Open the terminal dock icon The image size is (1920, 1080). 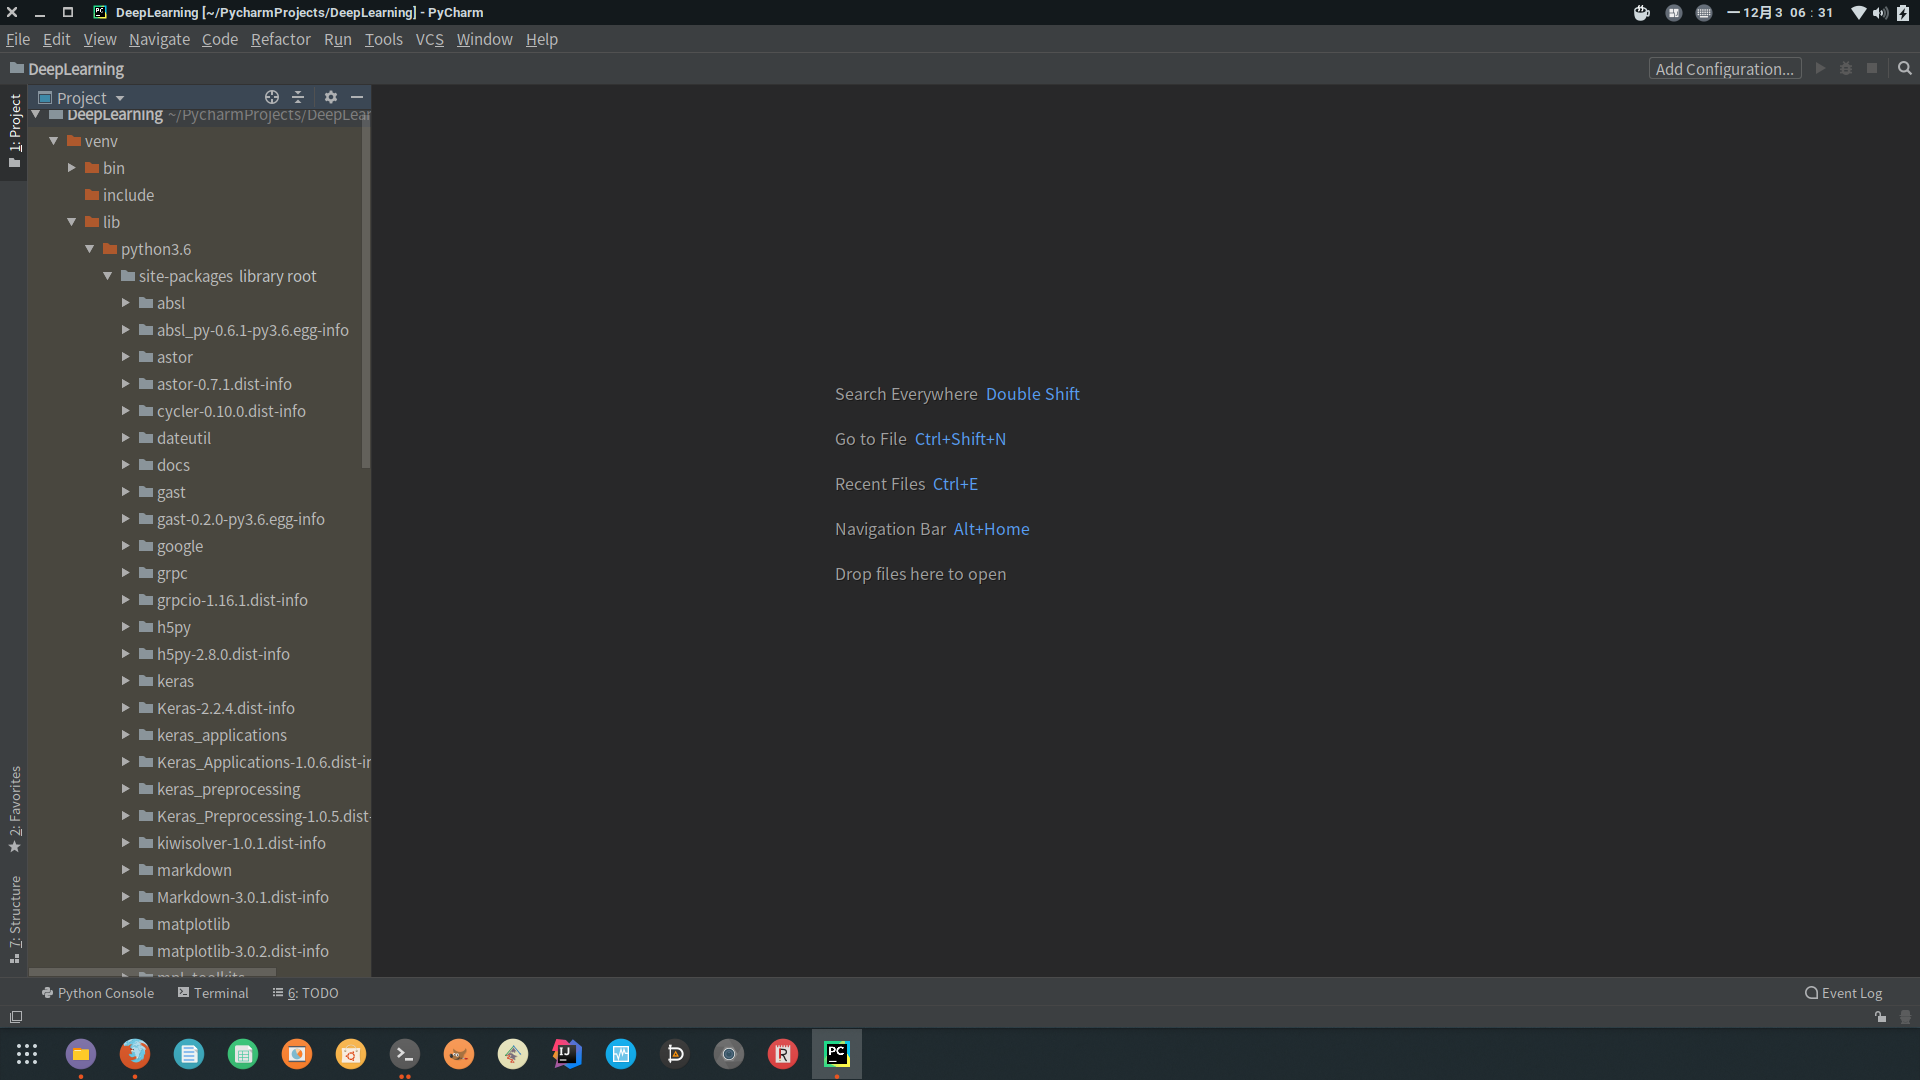pyautogui.click(x=405, y=1054)
